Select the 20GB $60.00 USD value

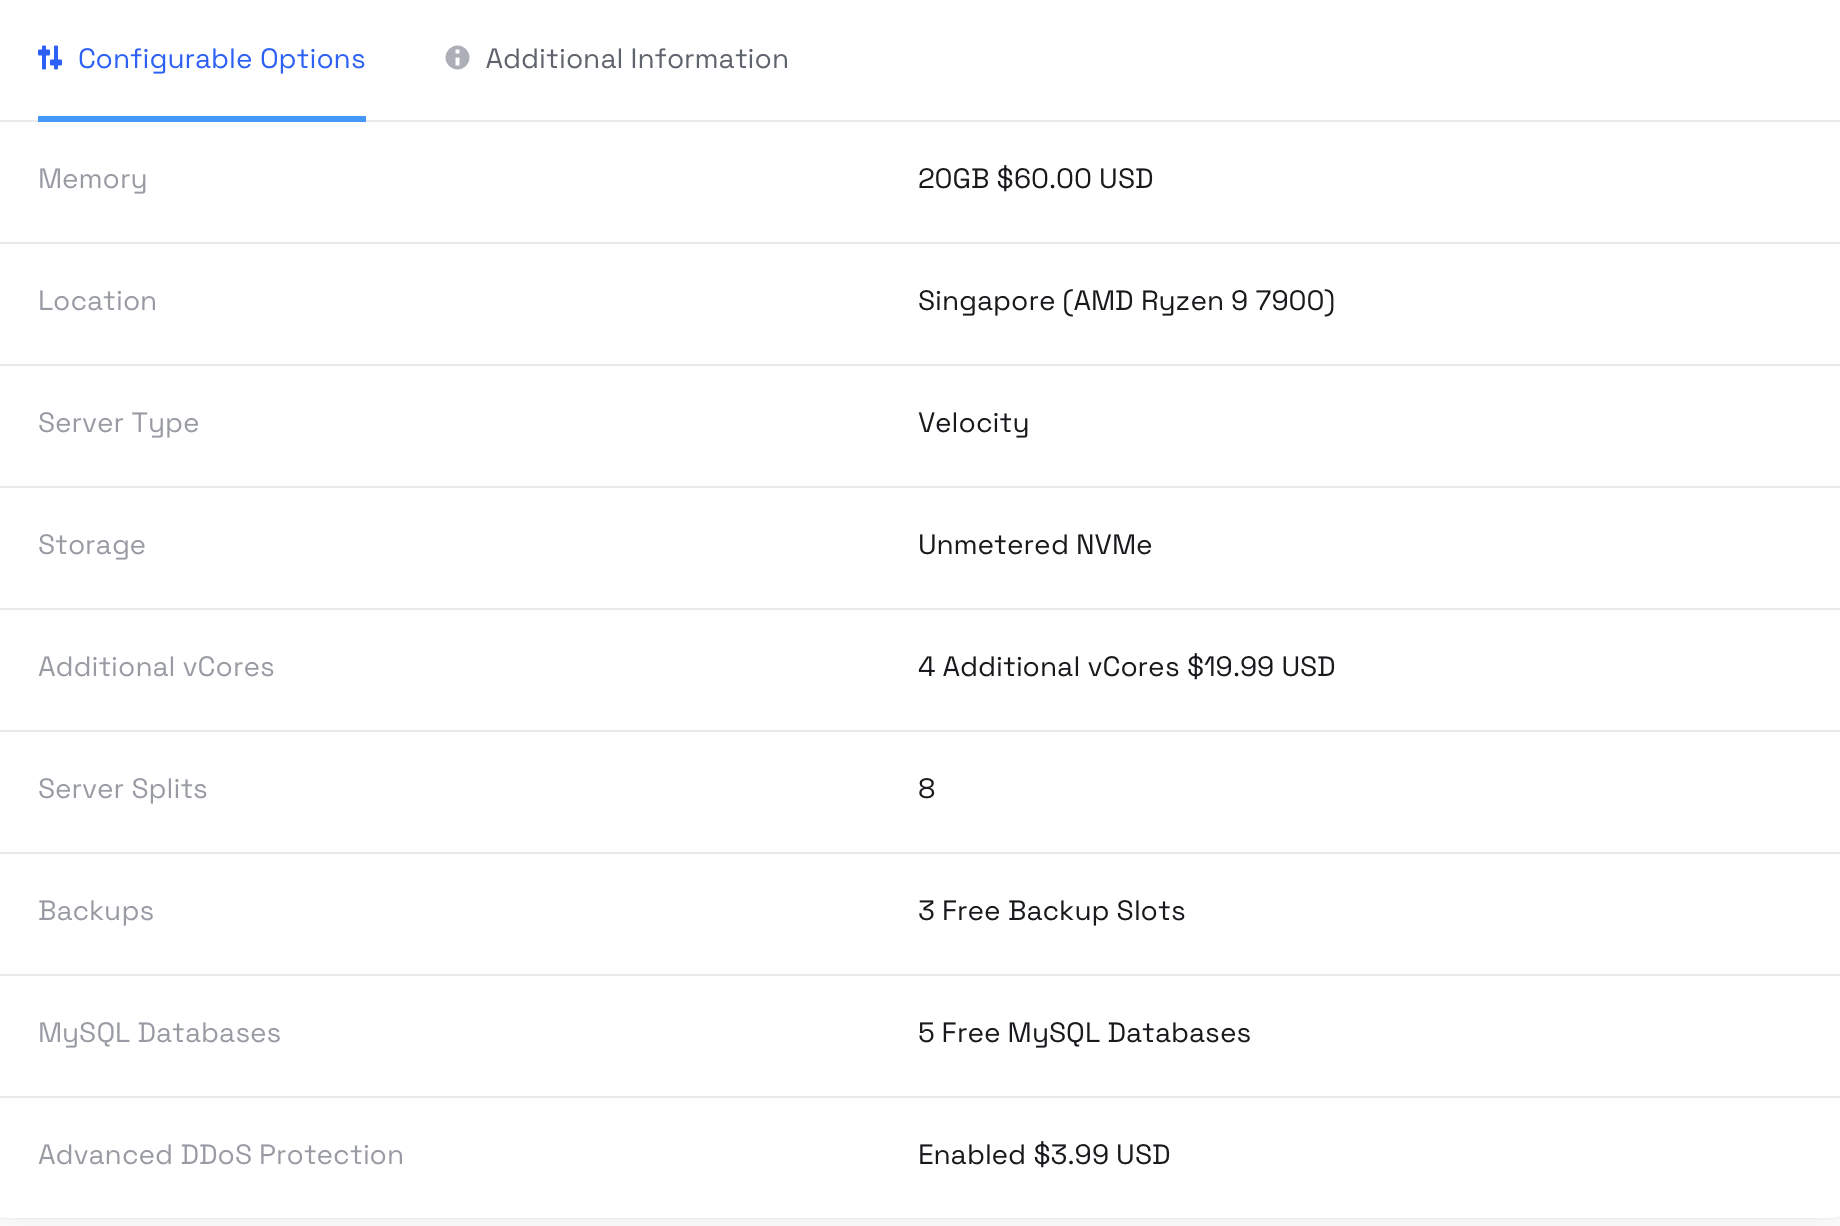1035,179
